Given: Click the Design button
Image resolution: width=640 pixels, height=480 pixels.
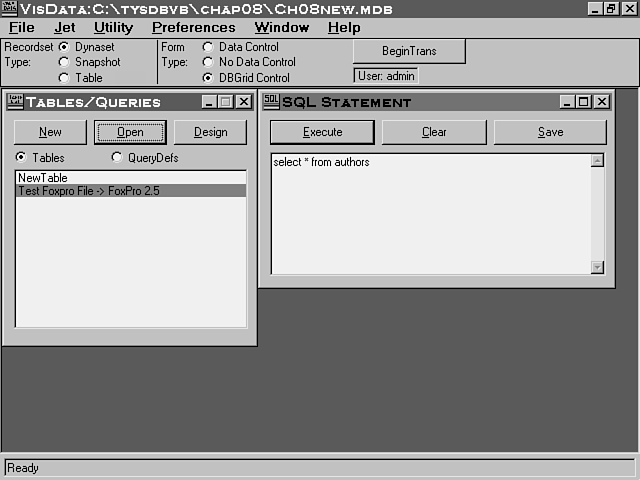Looking at the screenshot, I should pyautogui.click(x=210, y=132).
